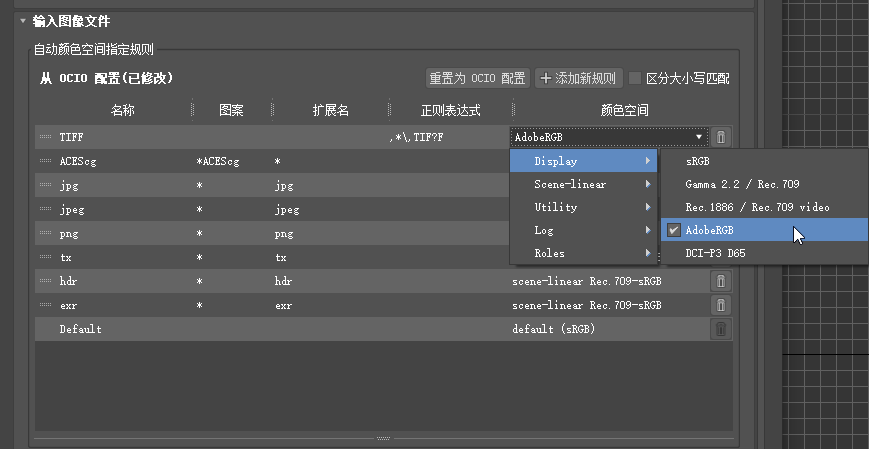Screen dimensions: 869x449
Task: Click the panel resize grip below the list
Action: pos(384,438)
